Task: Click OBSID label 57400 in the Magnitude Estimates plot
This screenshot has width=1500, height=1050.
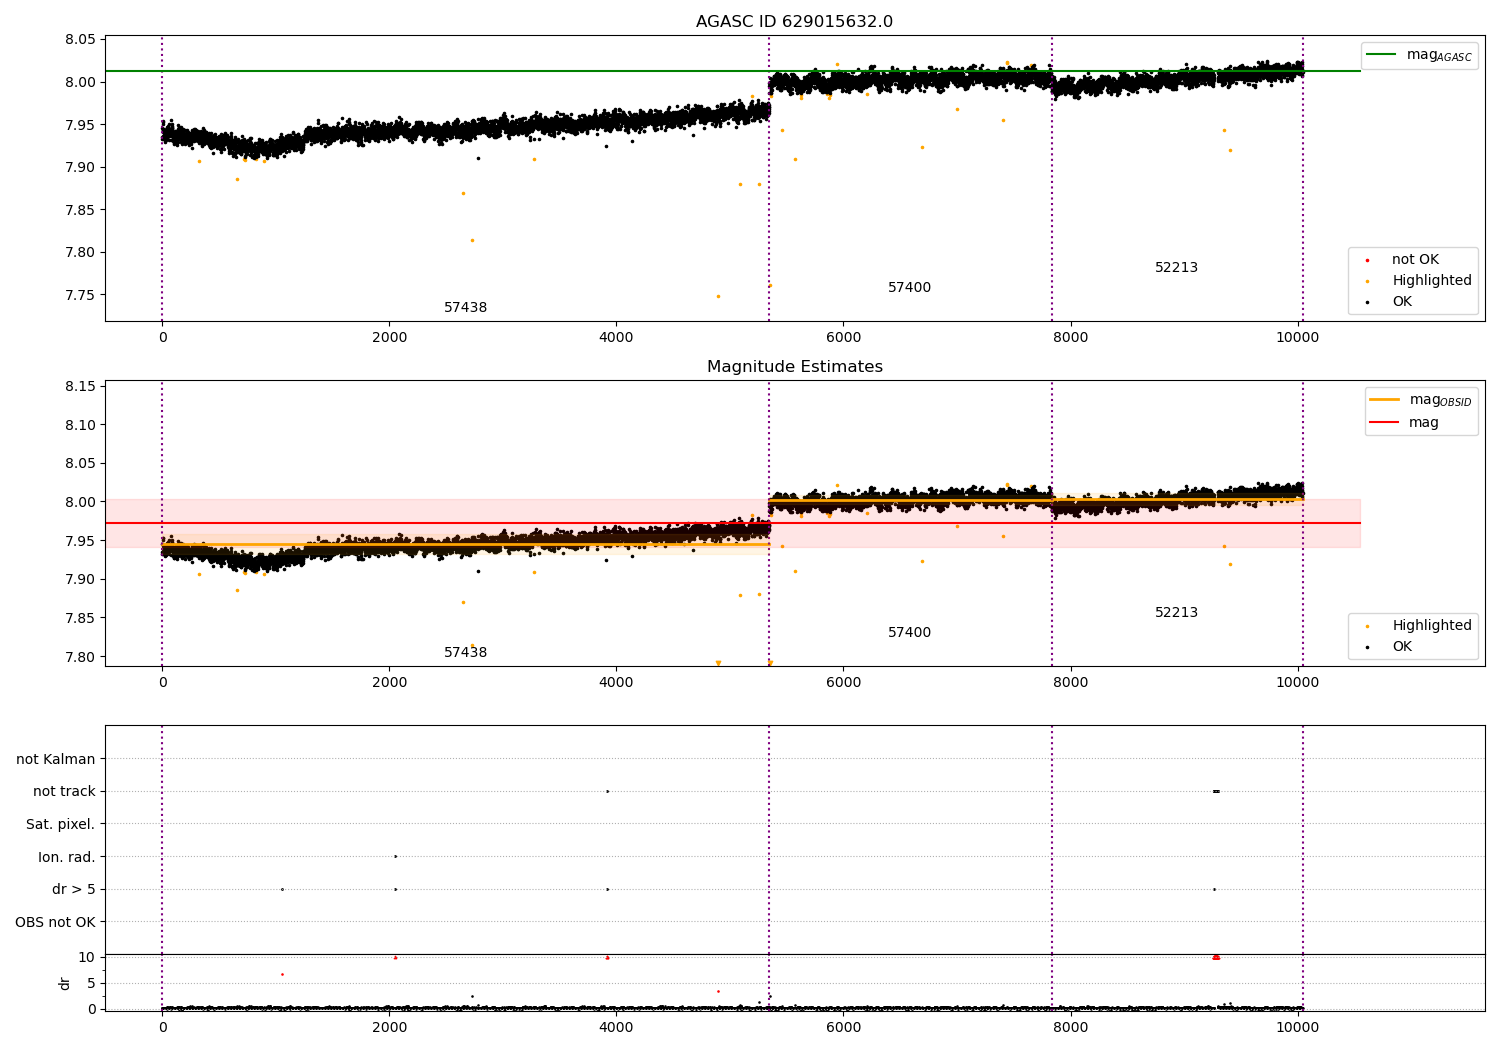Action: (x=909, y=633)
